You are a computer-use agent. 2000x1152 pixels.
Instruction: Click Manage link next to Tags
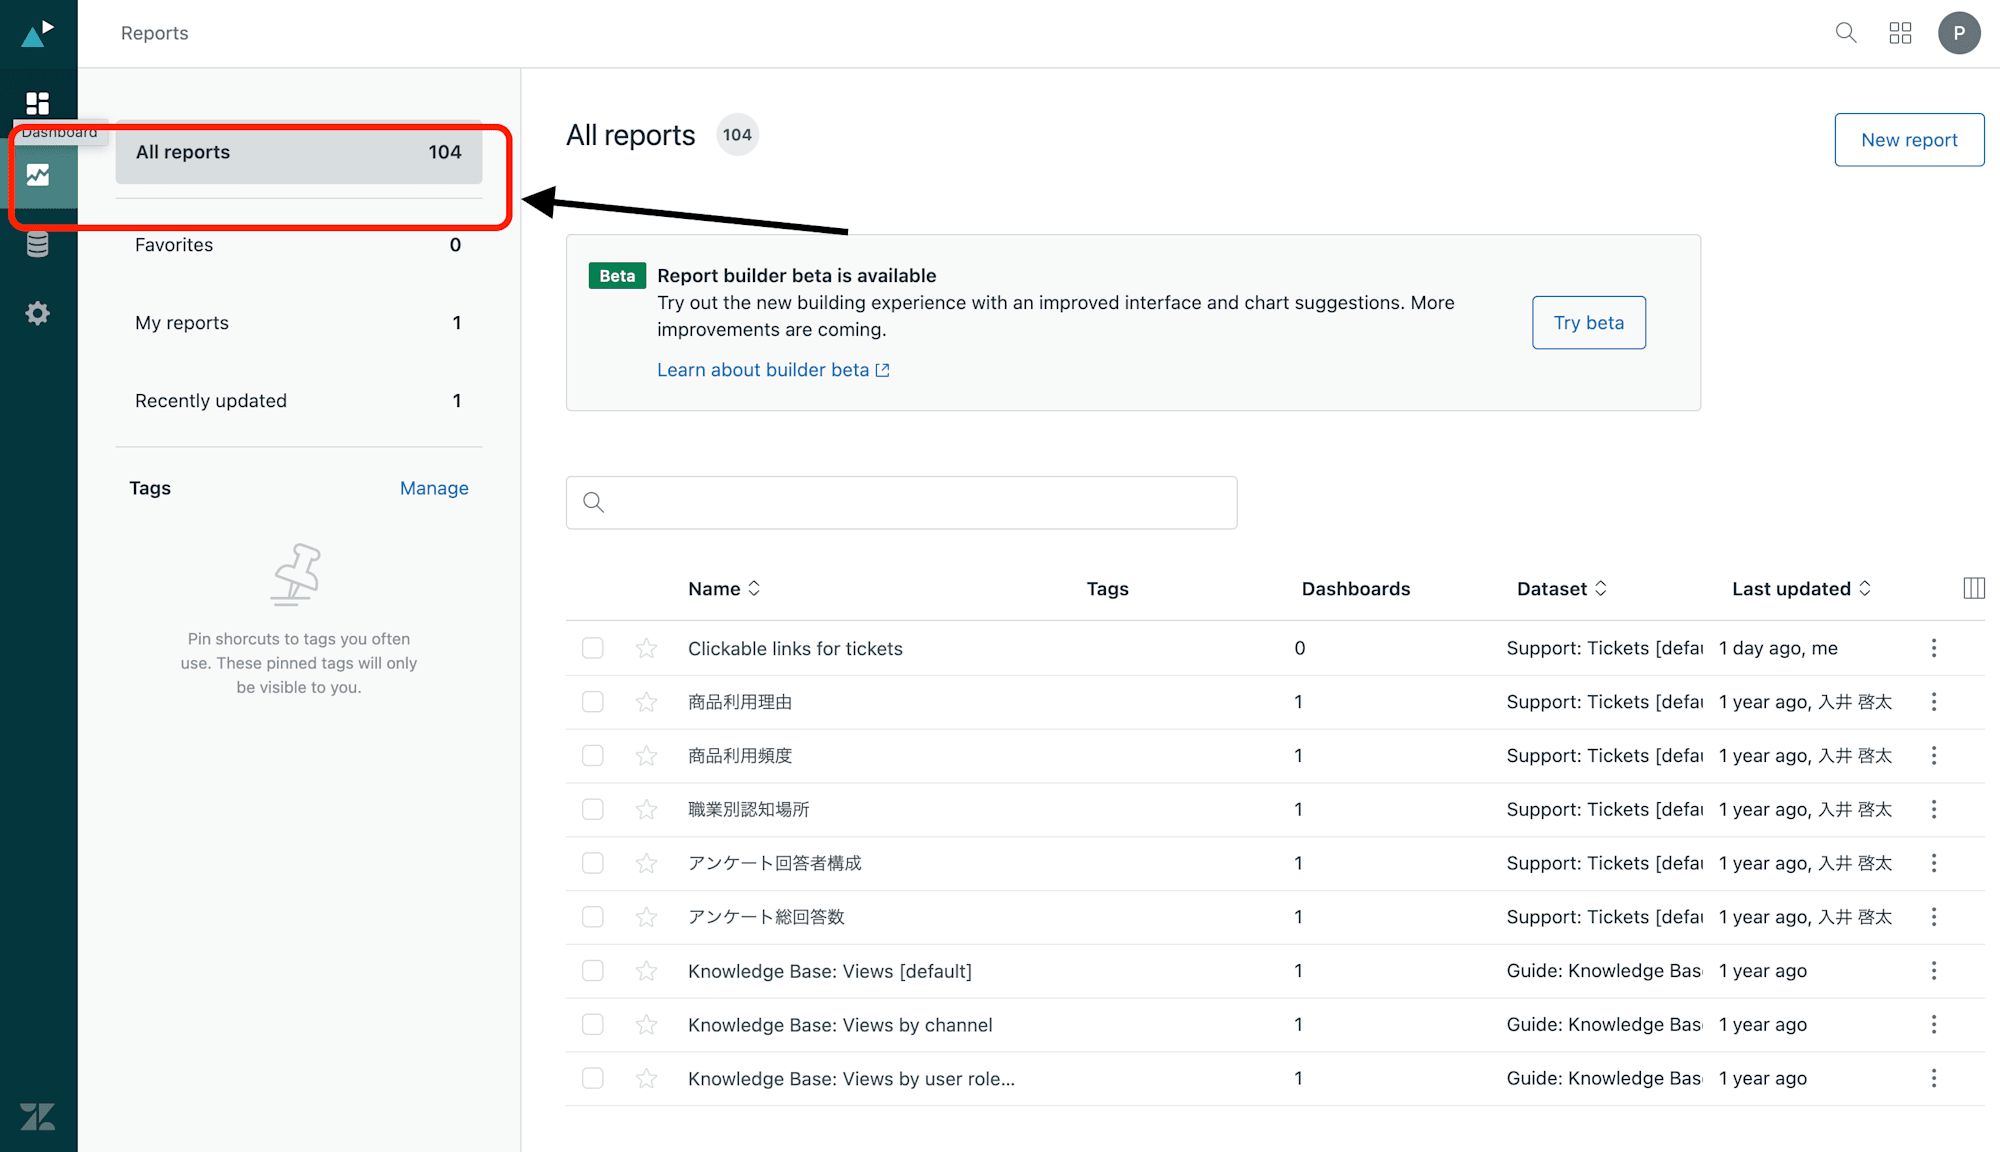434,488
